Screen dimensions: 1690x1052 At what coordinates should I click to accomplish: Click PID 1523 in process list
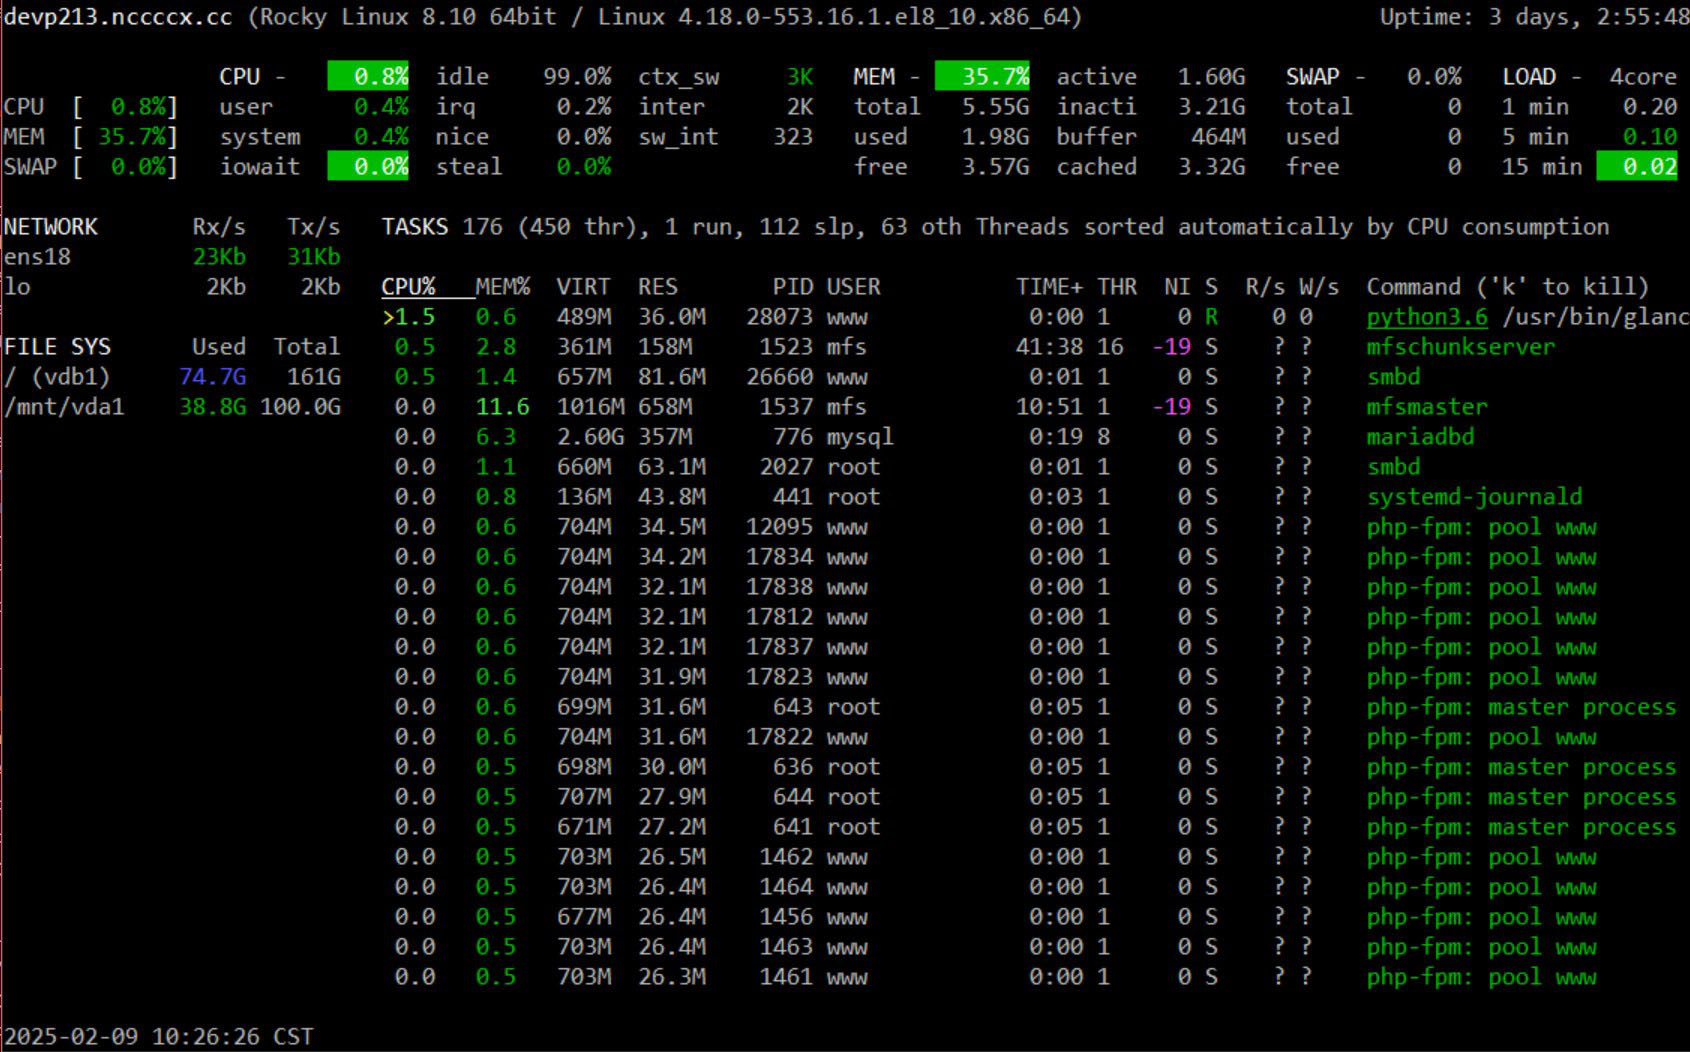click(786, 347)
